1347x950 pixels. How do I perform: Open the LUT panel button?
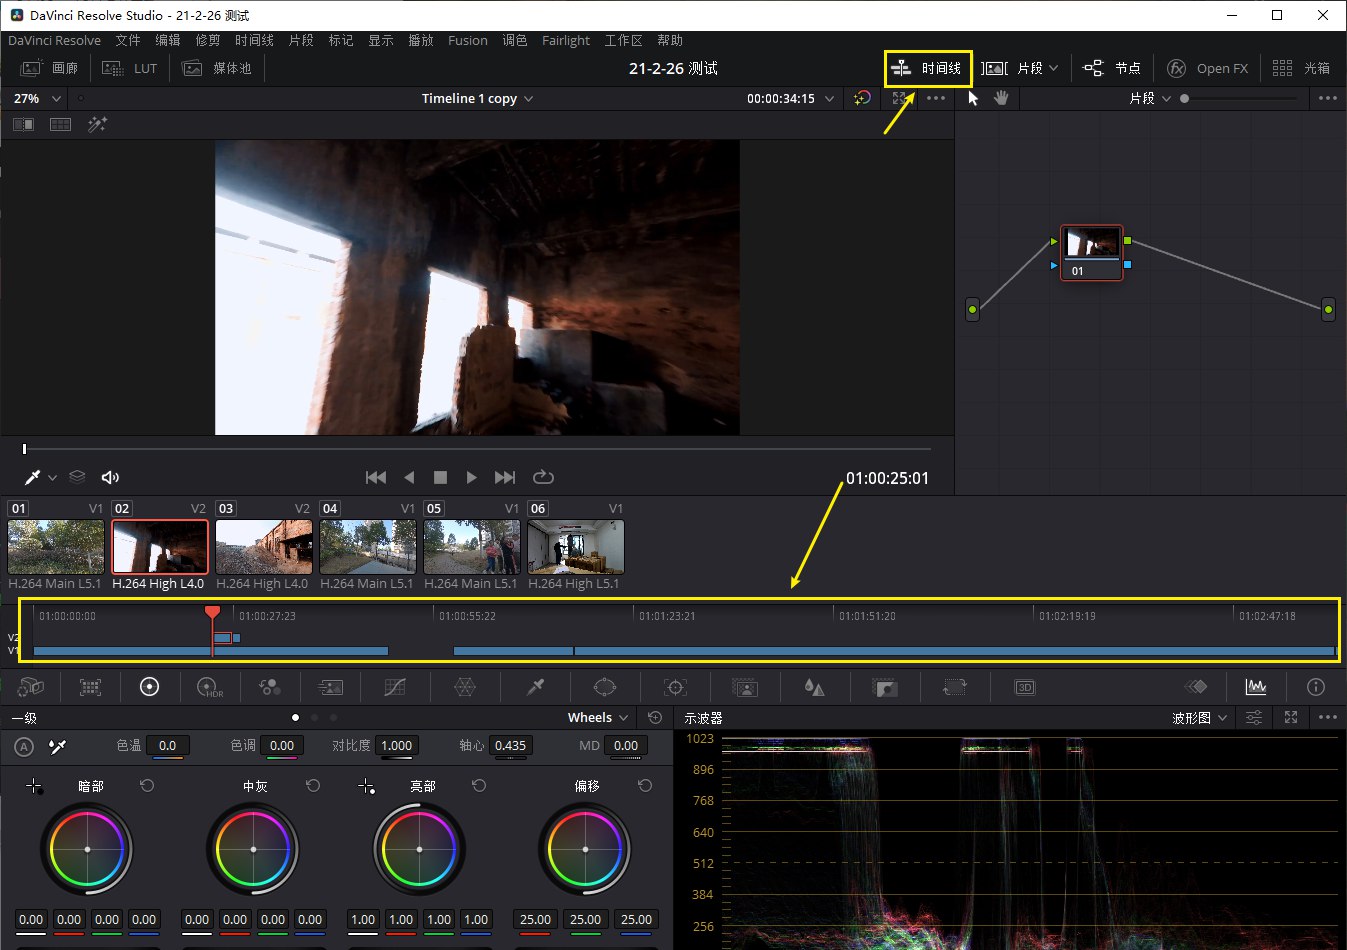[130, 68]
